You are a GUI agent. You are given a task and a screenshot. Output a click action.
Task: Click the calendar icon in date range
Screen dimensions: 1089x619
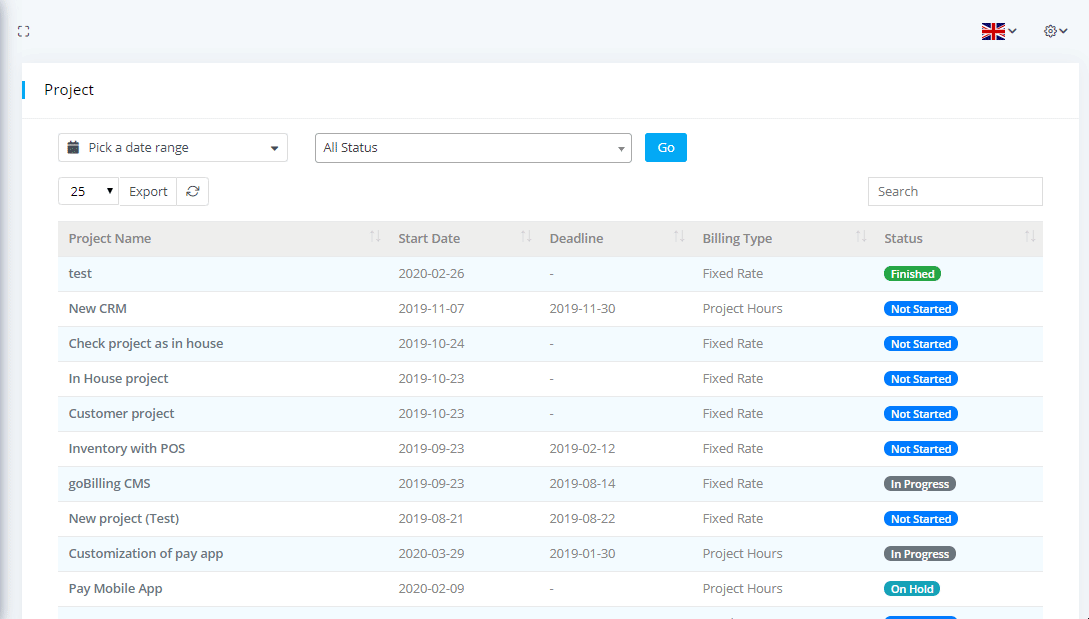pos(73,148)
